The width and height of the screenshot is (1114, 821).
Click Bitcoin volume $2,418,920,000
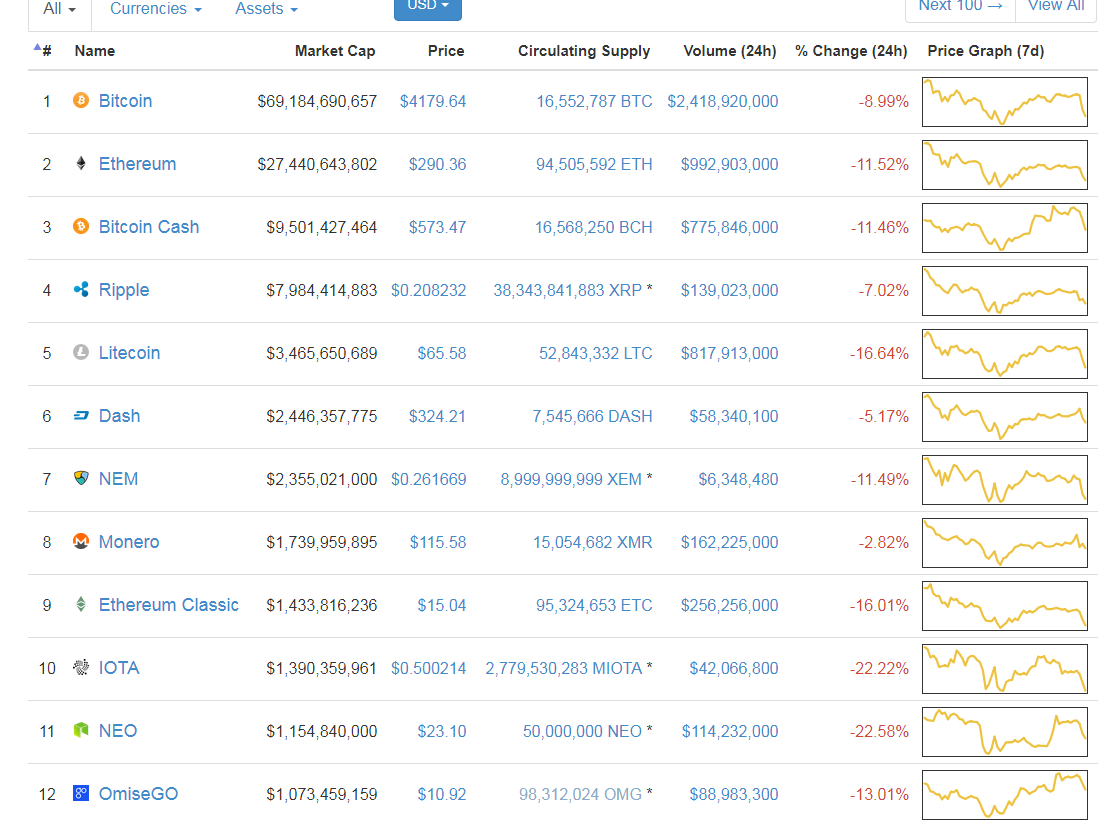[x=723, y=102]
